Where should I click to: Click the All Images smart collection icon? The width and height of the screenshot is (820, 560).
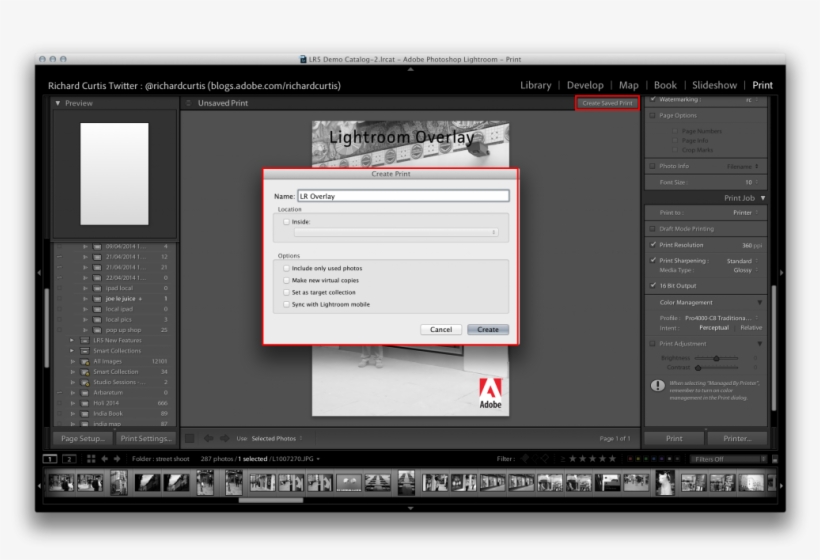[x=85, y=361]
